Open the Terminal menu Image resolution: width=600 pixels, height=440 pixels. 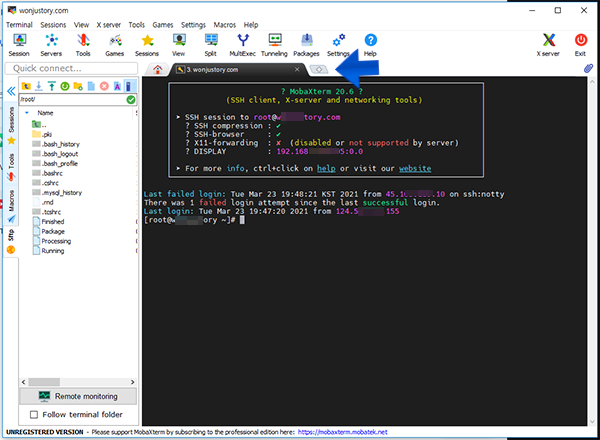coord(19,25)
